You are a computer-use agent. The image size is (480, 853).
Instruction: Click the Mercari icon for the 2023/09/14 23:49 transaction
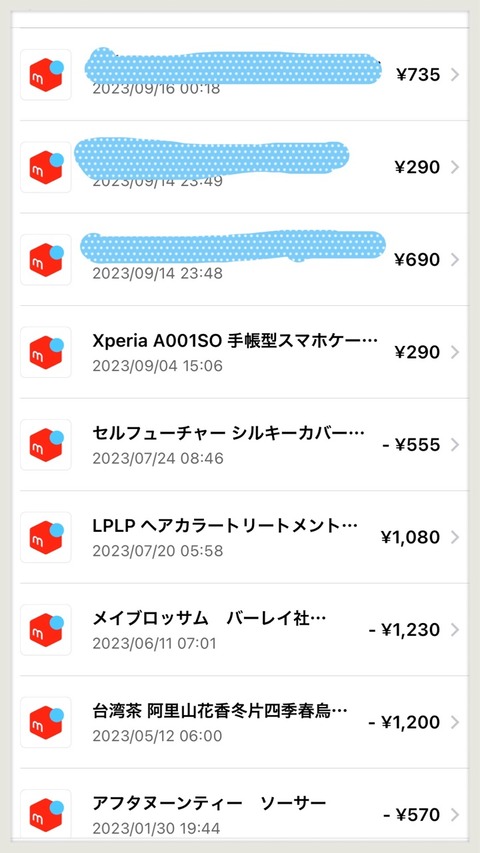click(x=46, y=167)
